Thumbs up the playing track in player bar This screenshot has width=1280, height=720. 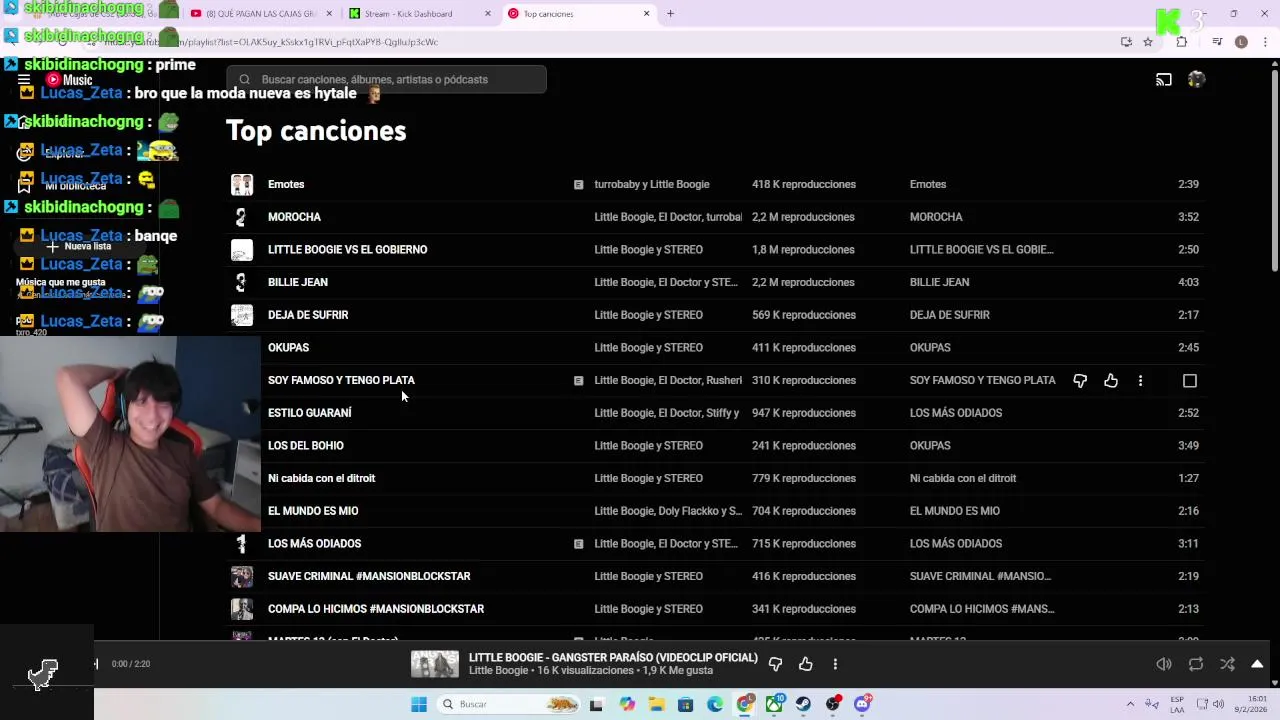click(806, 664)
